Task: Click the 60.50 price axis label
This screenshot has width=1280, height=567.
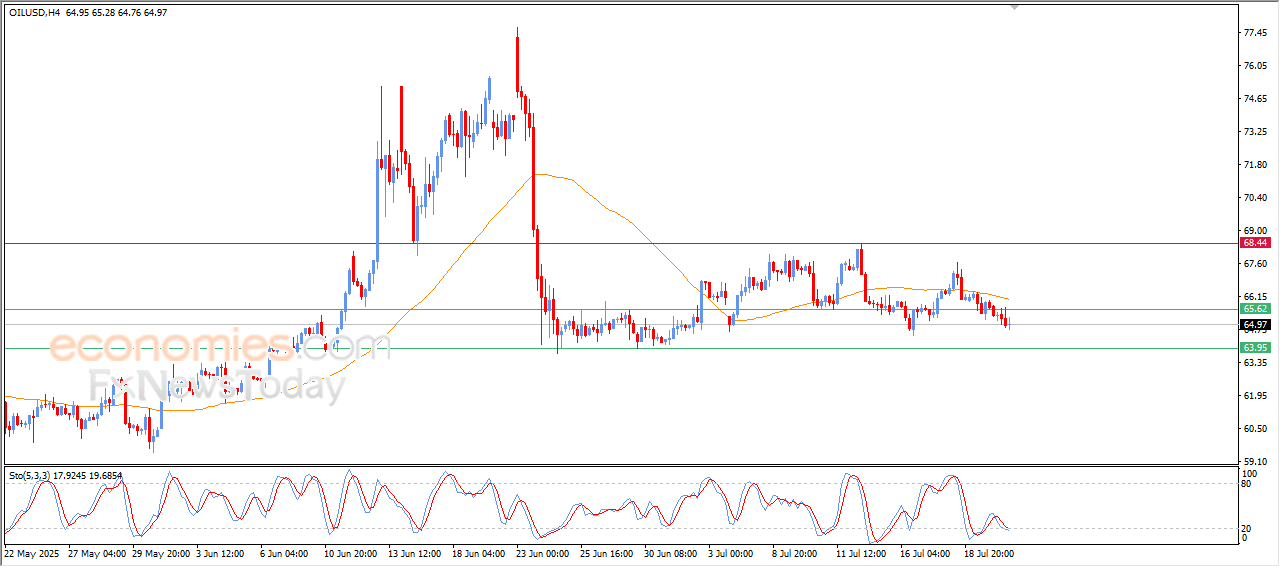Action: click(x=1255, y=429)
